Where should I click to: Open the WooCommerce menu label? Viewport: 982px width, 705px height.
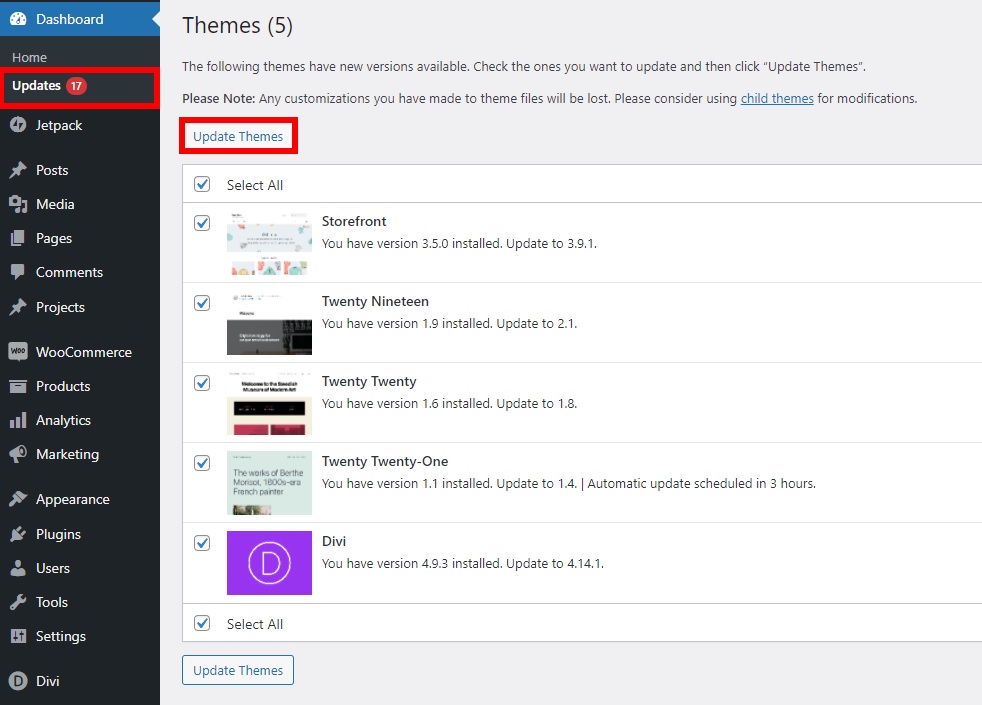click(84, 352)
